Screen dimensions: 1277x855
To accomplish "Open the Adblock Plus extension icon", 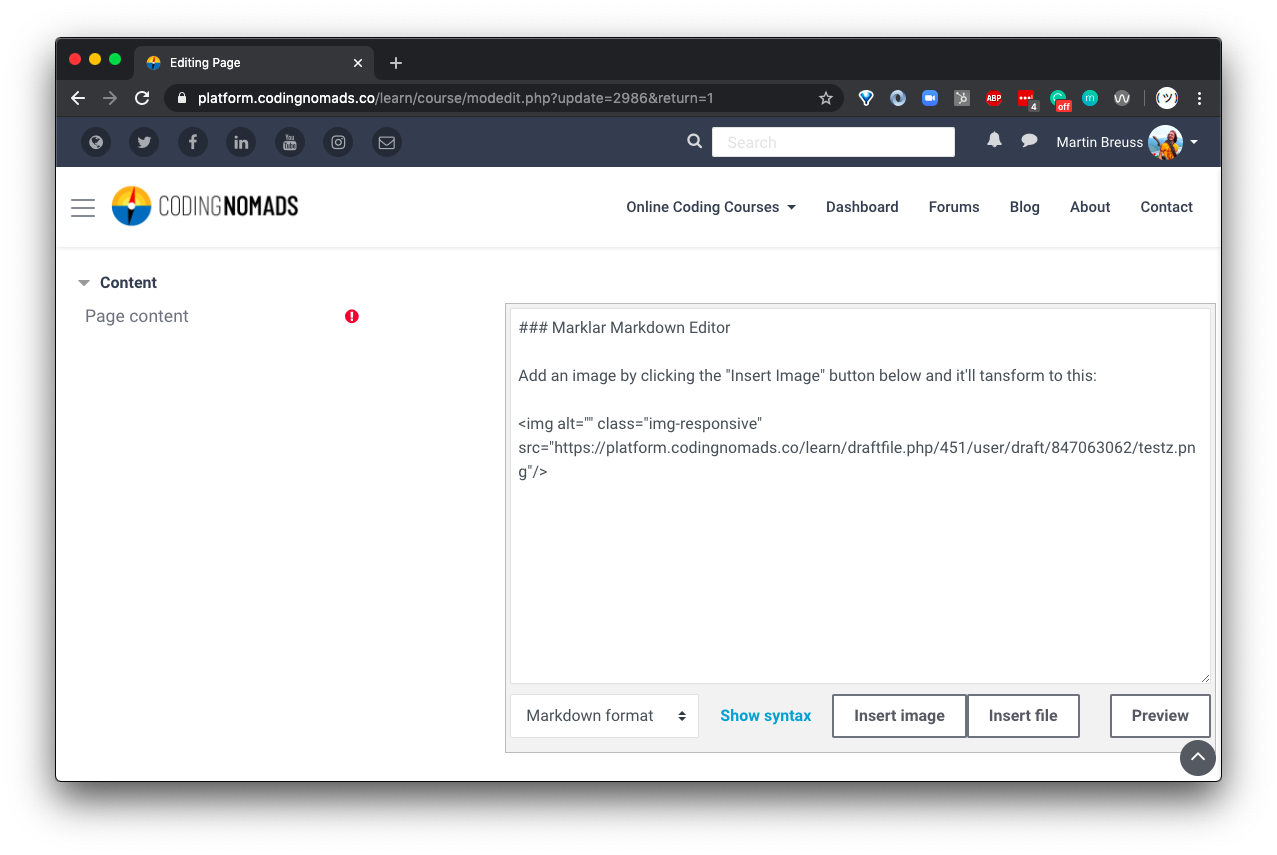I will pos(993,98).
